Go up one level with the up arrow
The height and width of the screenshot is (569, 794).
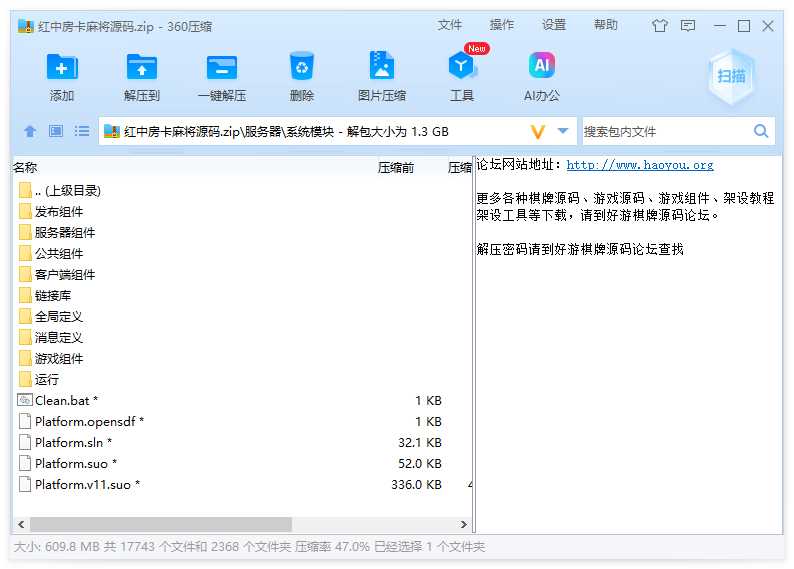click(x=30, y=132)
